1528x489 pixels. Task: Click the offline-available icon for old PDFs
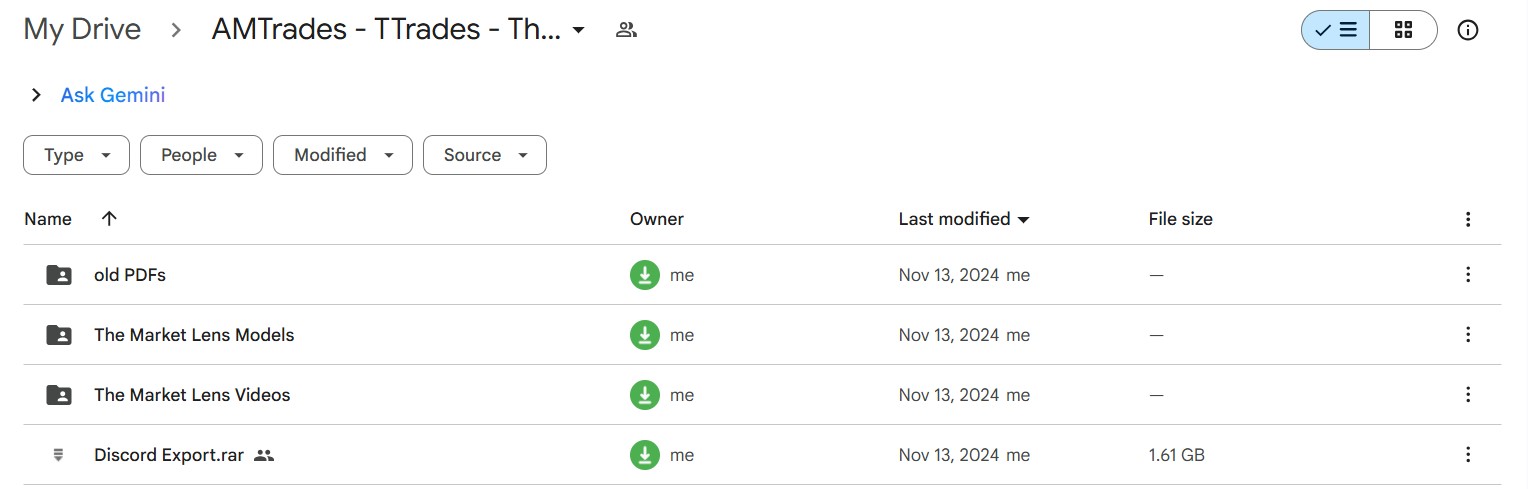[x=645, y=275]
